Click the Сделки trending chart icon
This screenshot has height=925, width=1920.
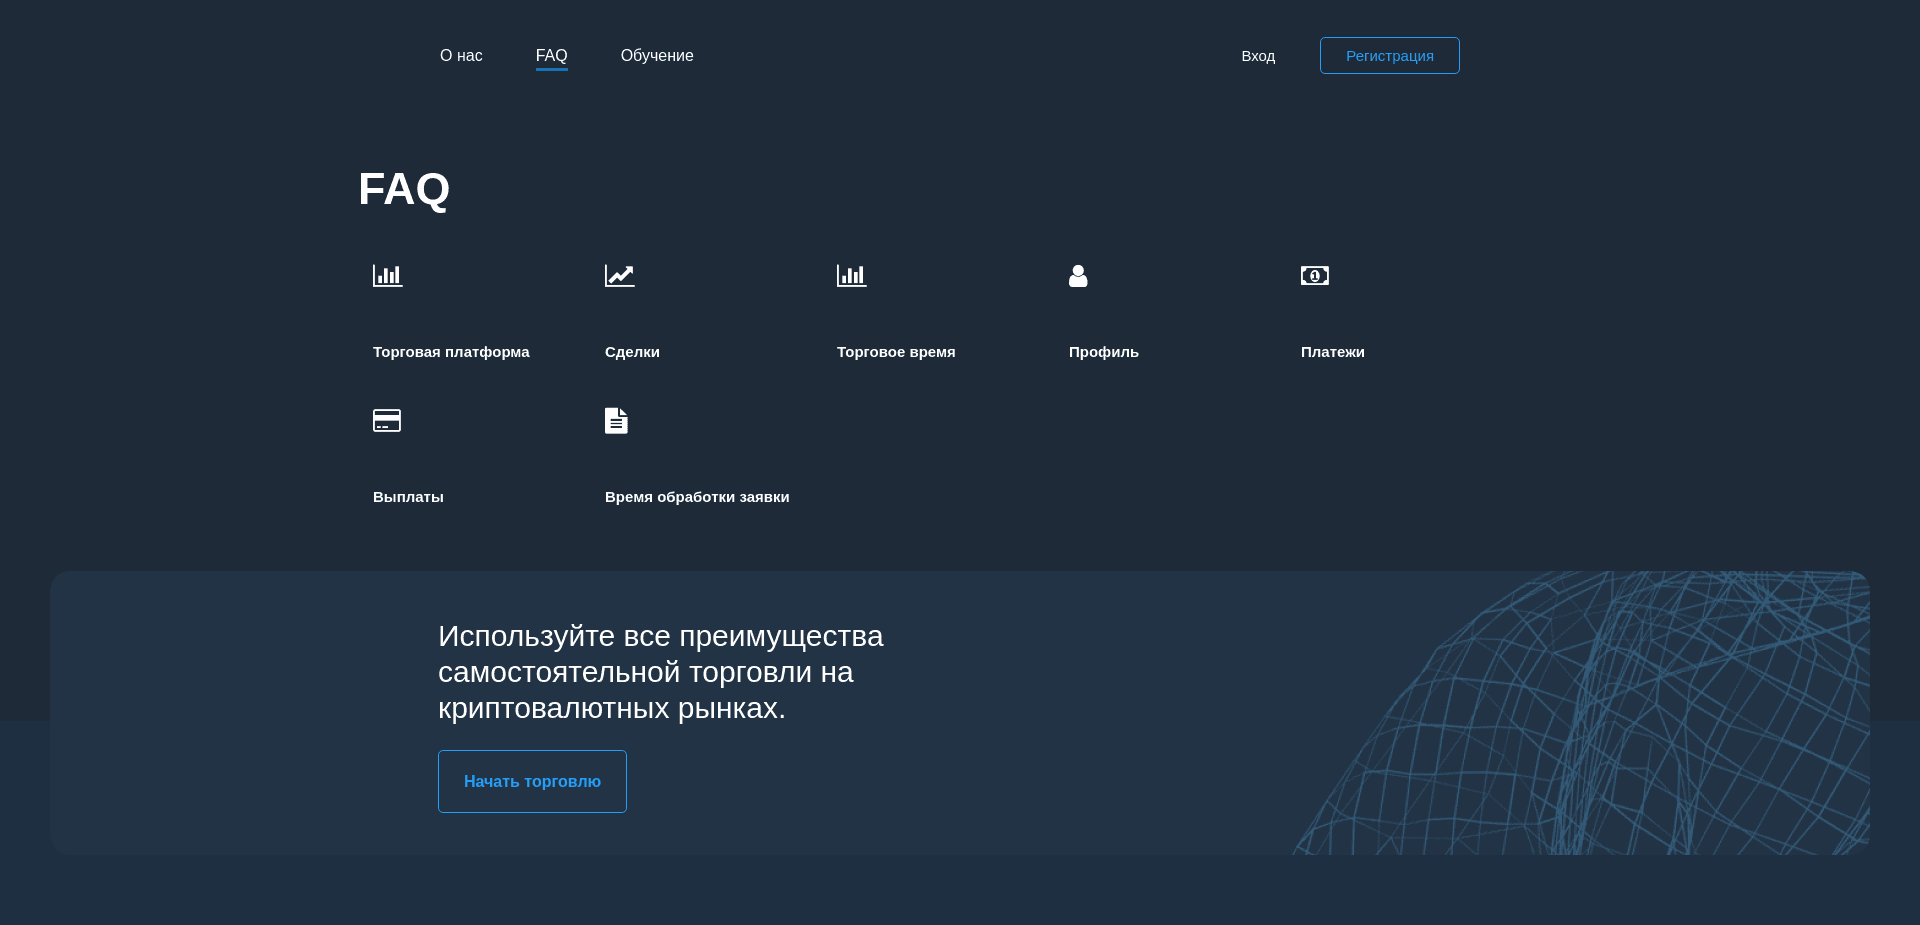click(x=619, y=276)
